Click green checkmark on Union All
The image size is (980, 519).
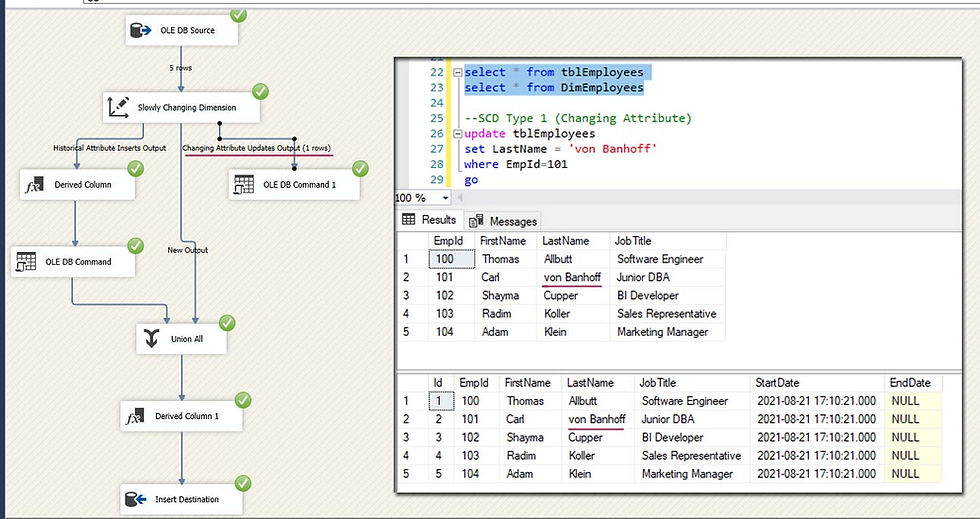point(227,323)
